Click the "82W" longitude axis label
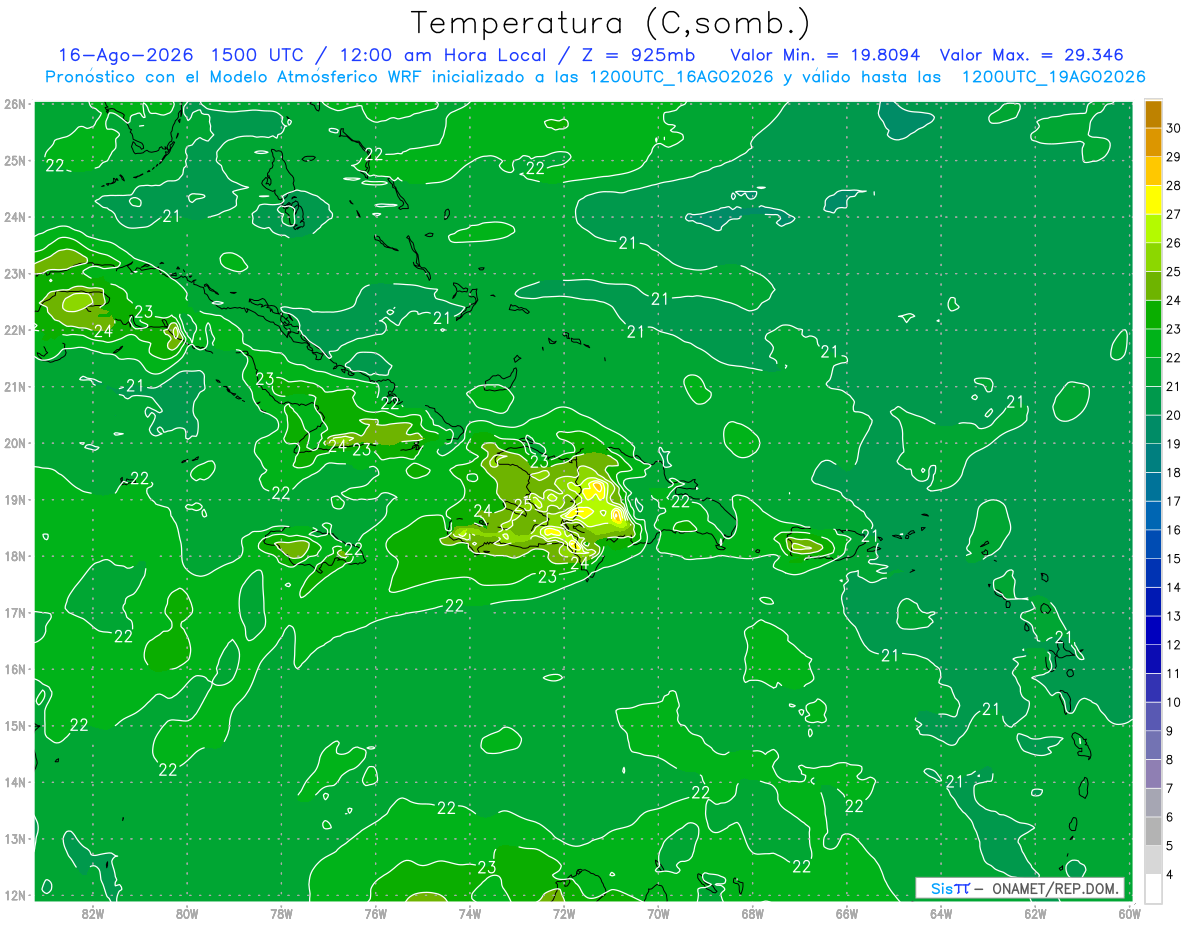 (93, 912)
